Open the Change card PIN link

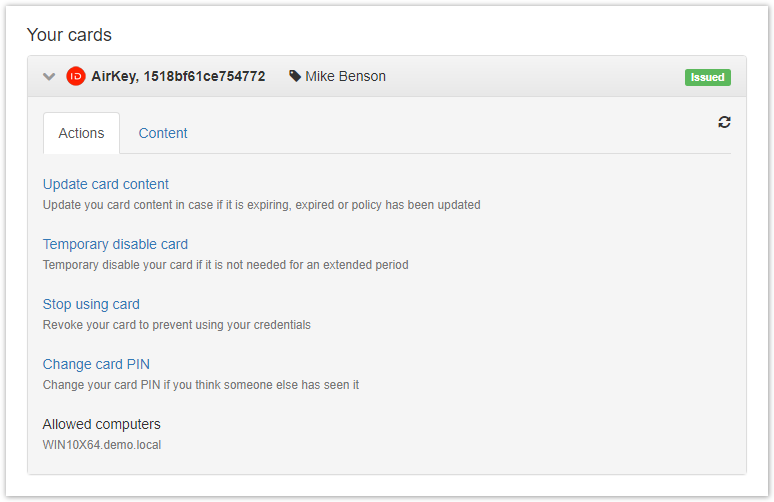click(x=96, y=364)
